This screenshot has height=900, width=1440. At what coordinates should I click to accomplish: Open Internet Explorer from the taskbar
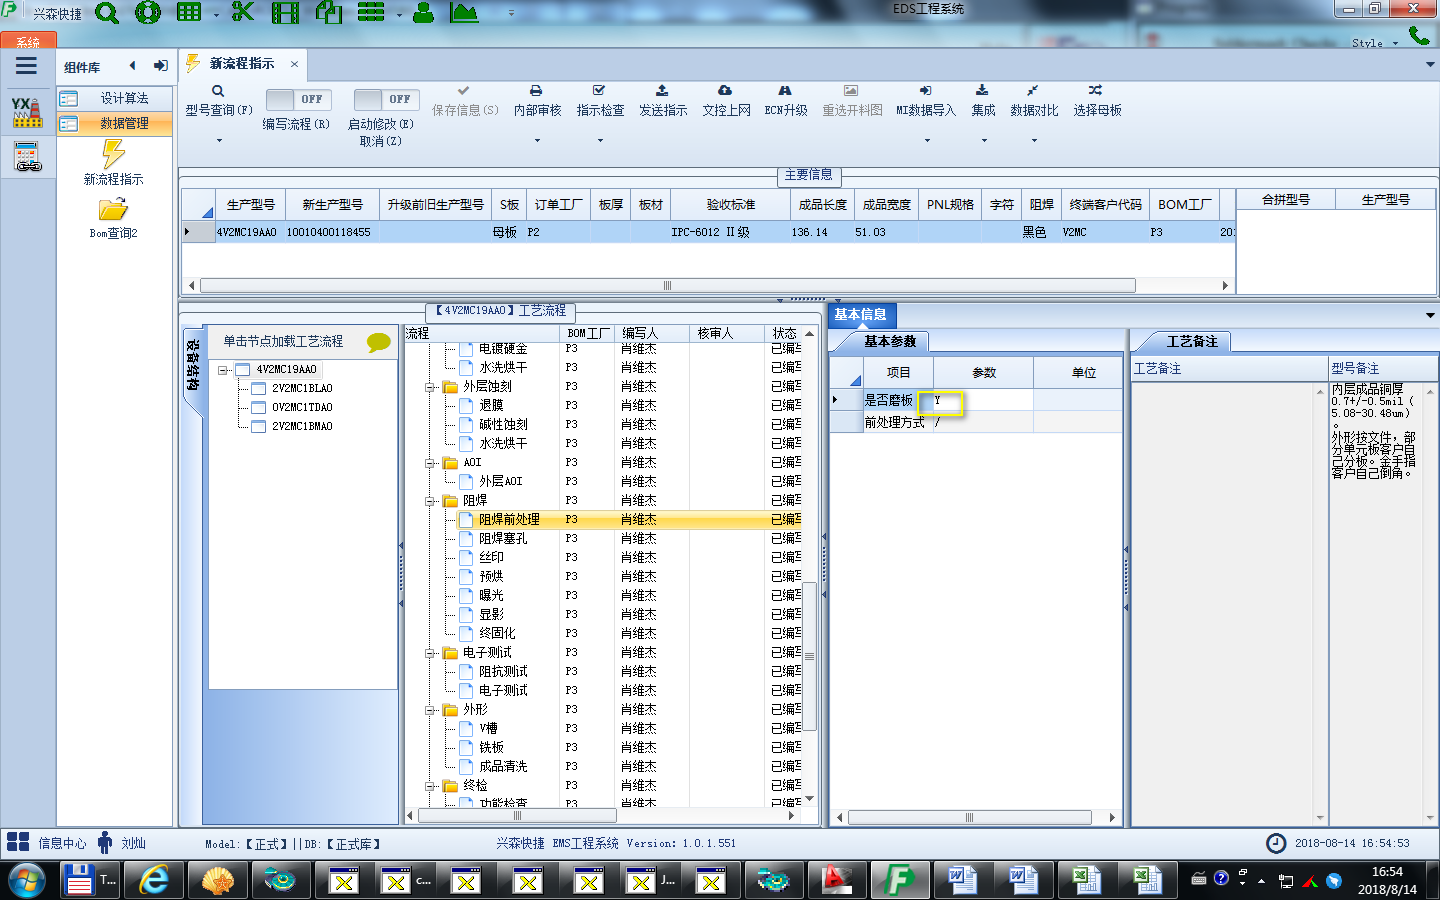click(153, 880)
